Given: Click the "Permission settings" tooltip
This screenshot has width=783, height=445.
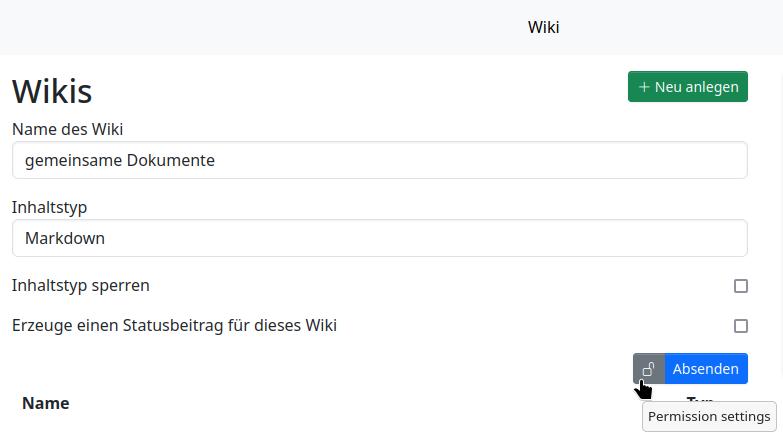Looking at the screenshot, I should coord(709,416).
